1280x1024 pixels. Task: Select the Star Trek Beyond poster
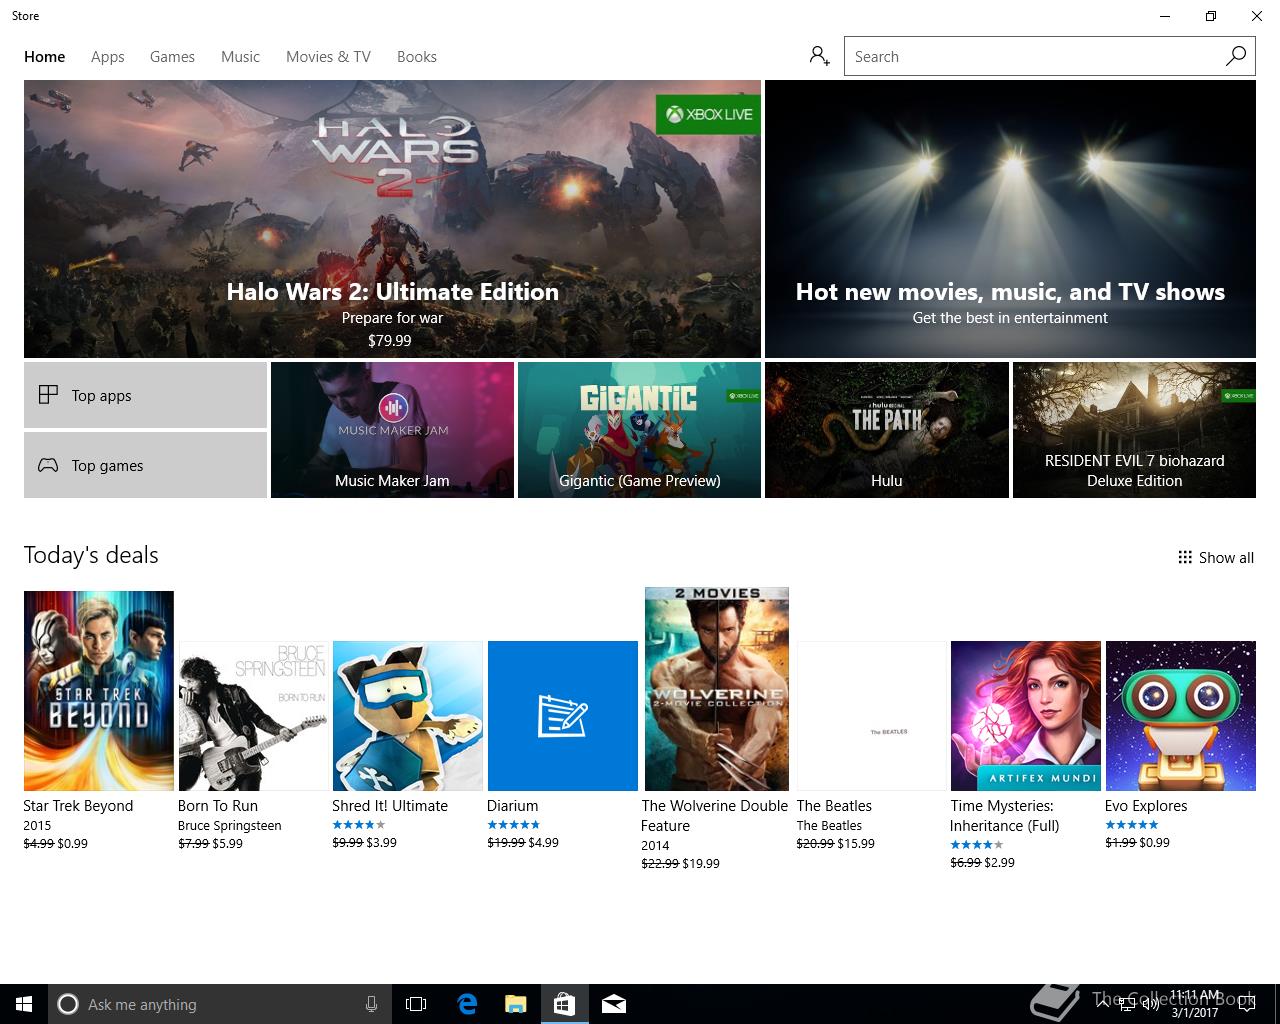(x=99, y=691)
